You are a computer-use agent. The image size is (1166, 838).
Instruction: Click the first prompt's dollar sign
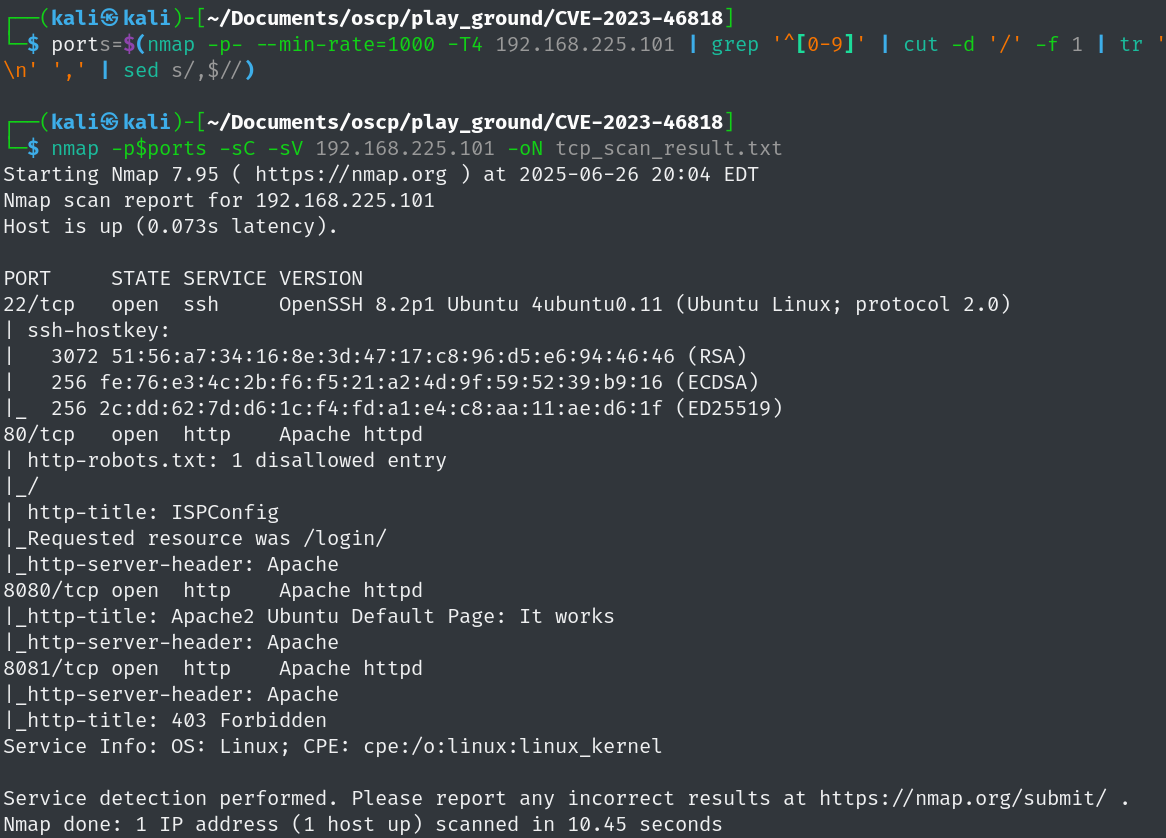pyautogui.click(x=33, y=45)
